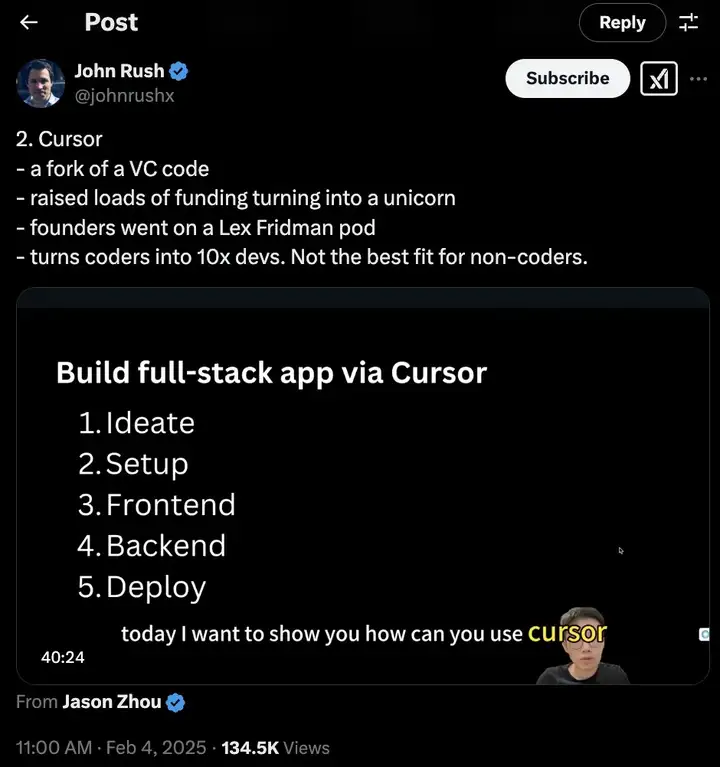Click the Post header title
This screenshot has width=720, height=767.
tap(111, 22)
